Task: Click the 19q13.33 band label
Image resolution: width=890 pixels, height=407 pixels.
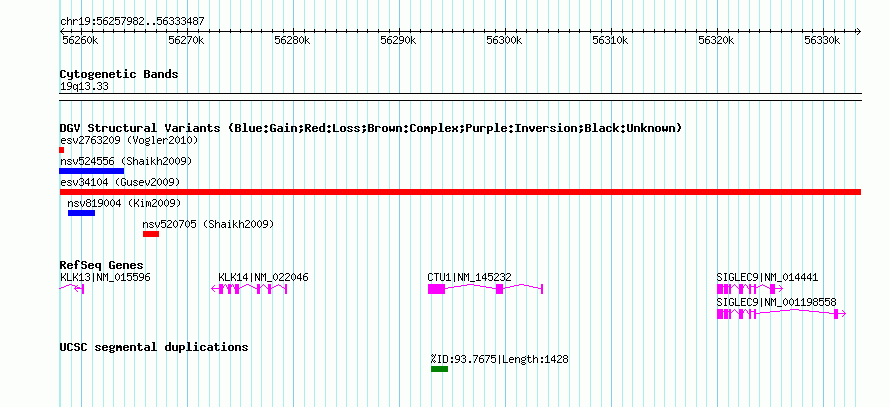Action: click(84, 87)
